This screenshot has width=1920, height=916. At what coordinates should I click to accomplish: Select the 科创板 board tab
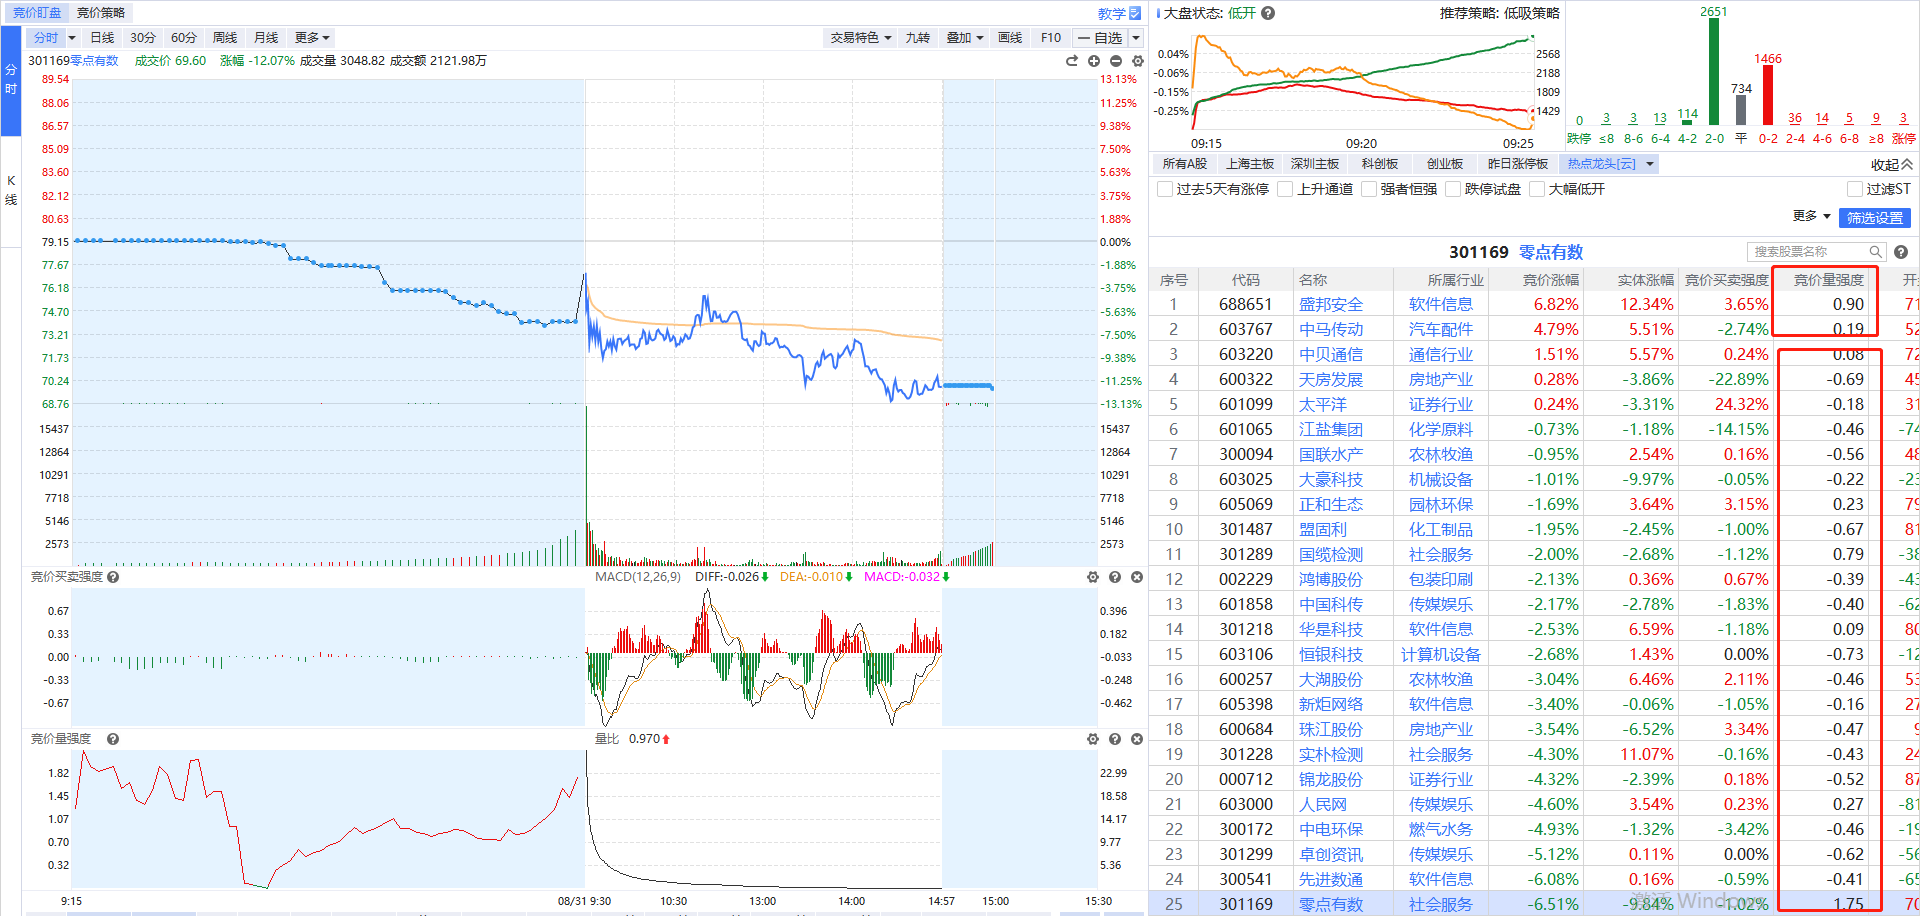point(1379,164)
